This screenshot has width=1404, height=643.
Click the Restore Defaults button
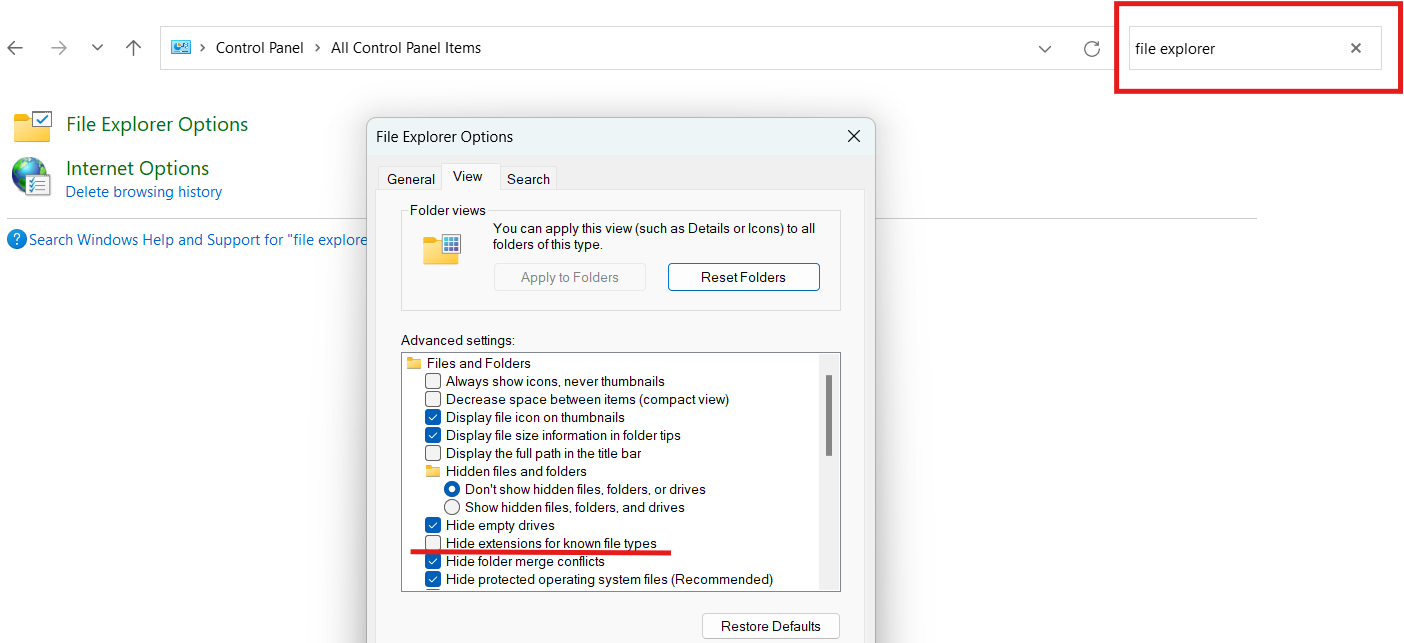[x=771, y=626]
